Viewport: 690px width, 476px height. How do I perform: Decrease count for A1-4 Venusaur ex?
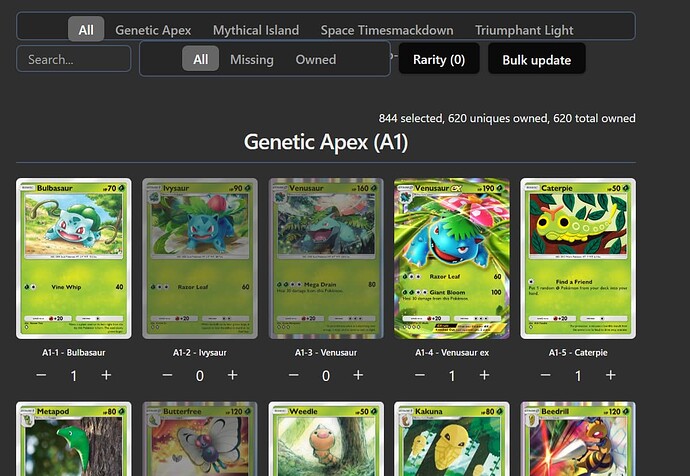pyautogui.click(x=419, y=375)
